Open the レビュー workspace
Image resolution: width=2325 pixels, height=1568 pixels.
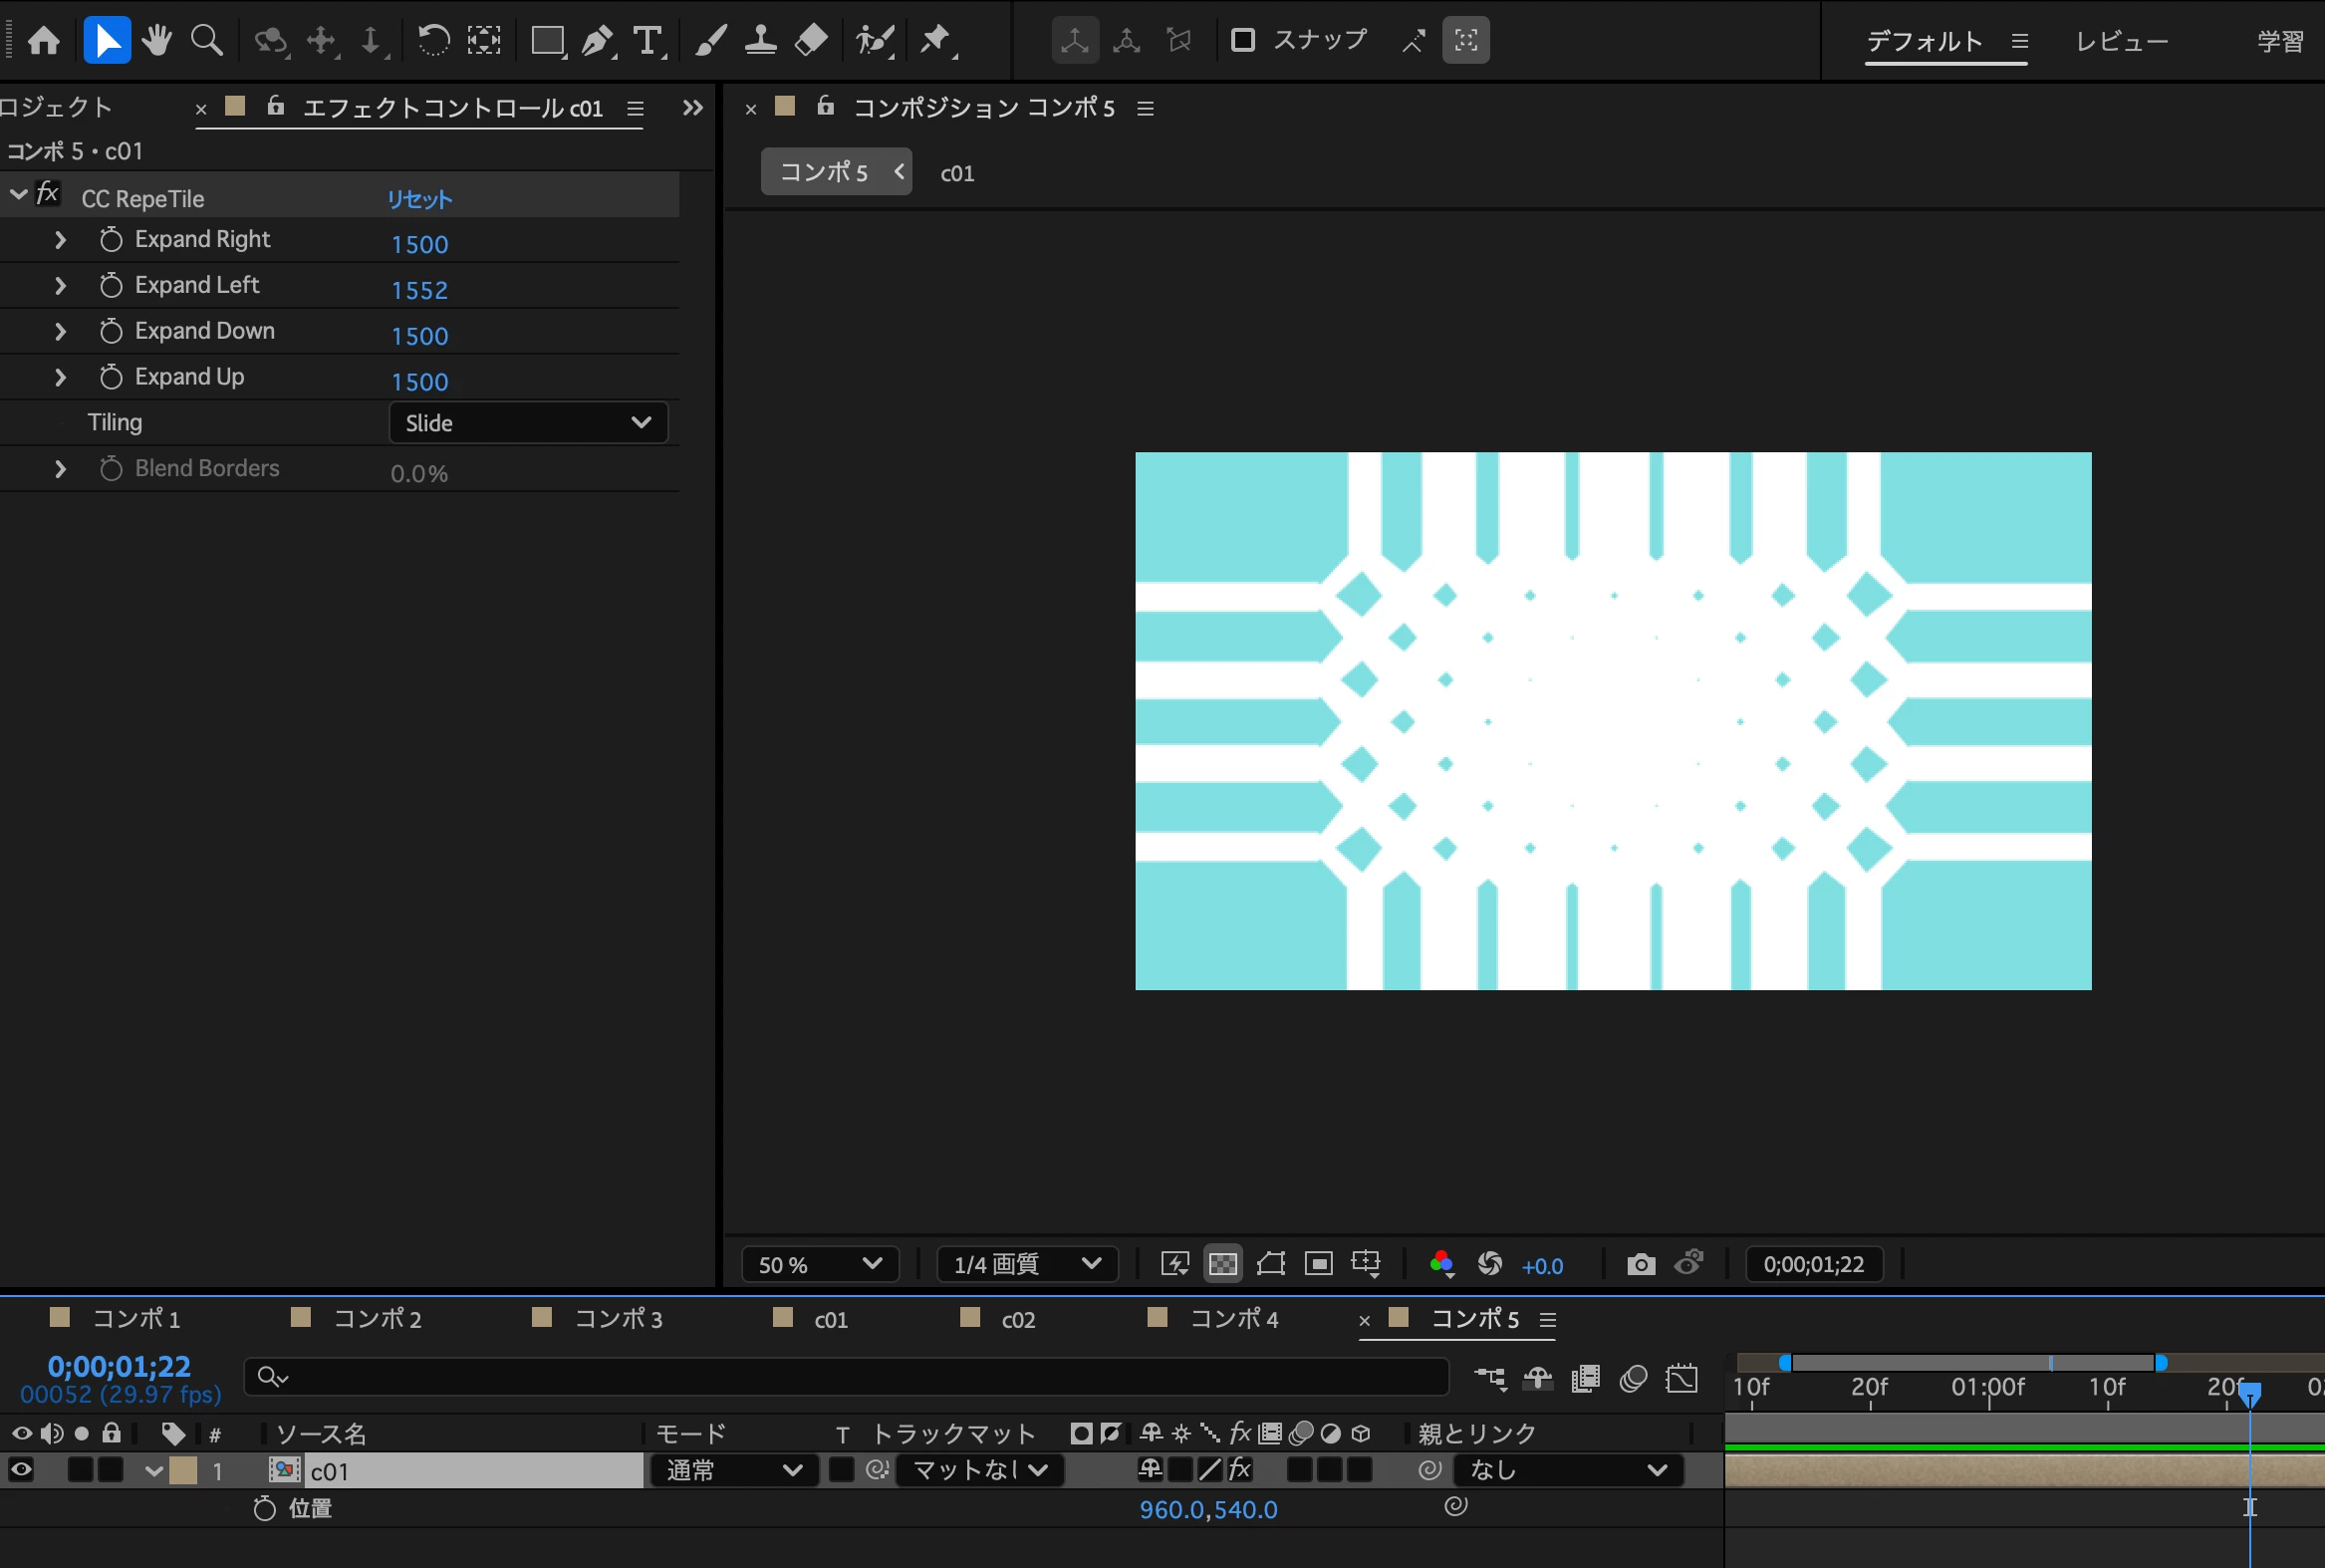coord(2121,41)
